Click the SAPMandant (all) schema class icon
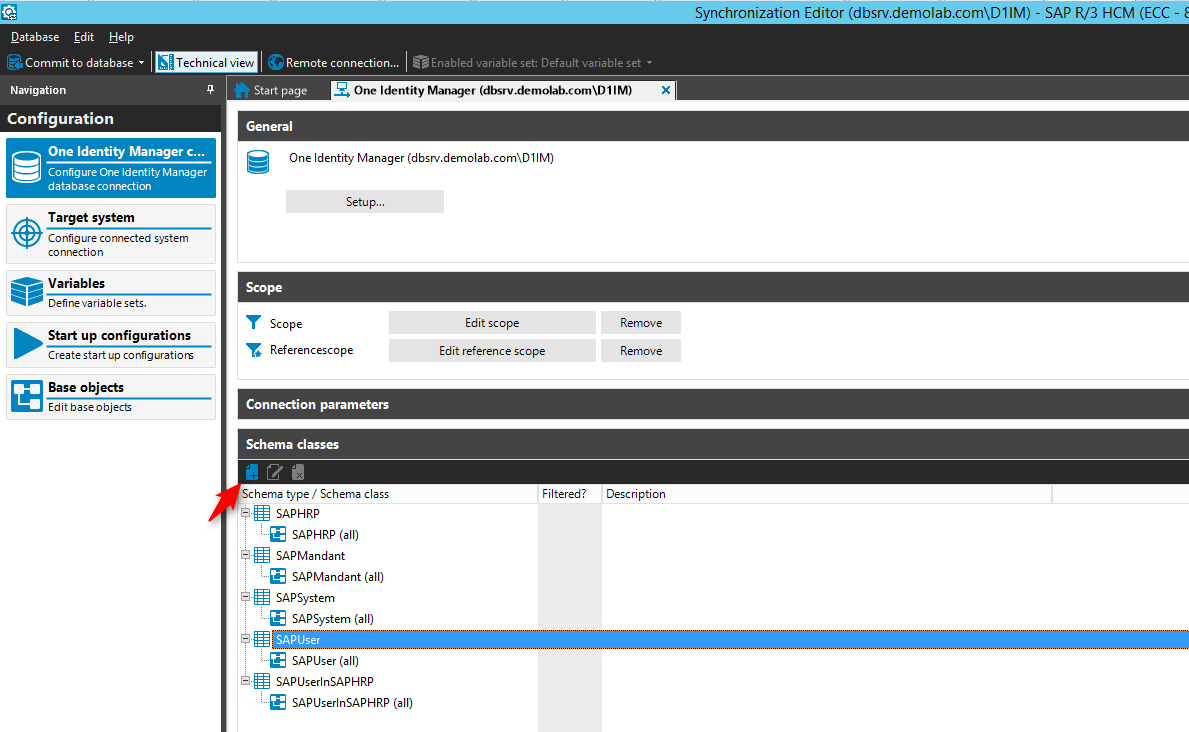The width and height of the screenshot is (1189, 732). coord(278,576)
